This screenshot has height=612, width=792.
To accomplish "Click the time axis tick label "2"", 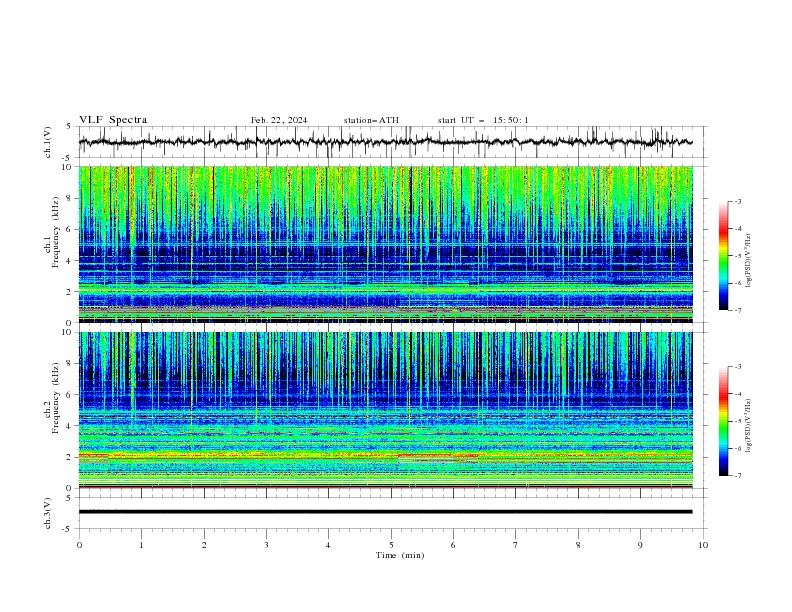I will (204, 545).
